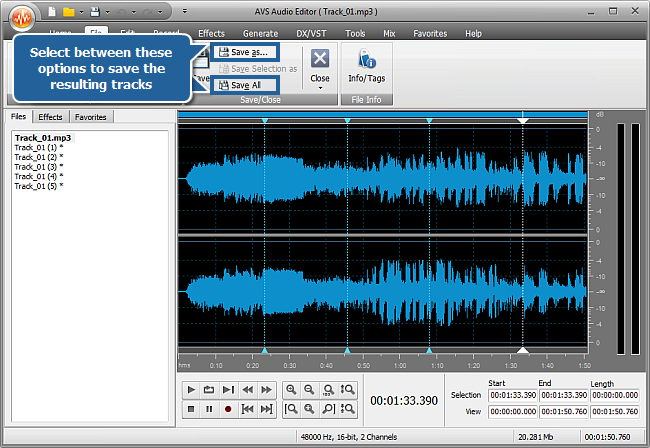Viewport: 650px width, 448px height.
Task: Expand the save floppy dropdown arrow
Action: (x=108, y=12)
